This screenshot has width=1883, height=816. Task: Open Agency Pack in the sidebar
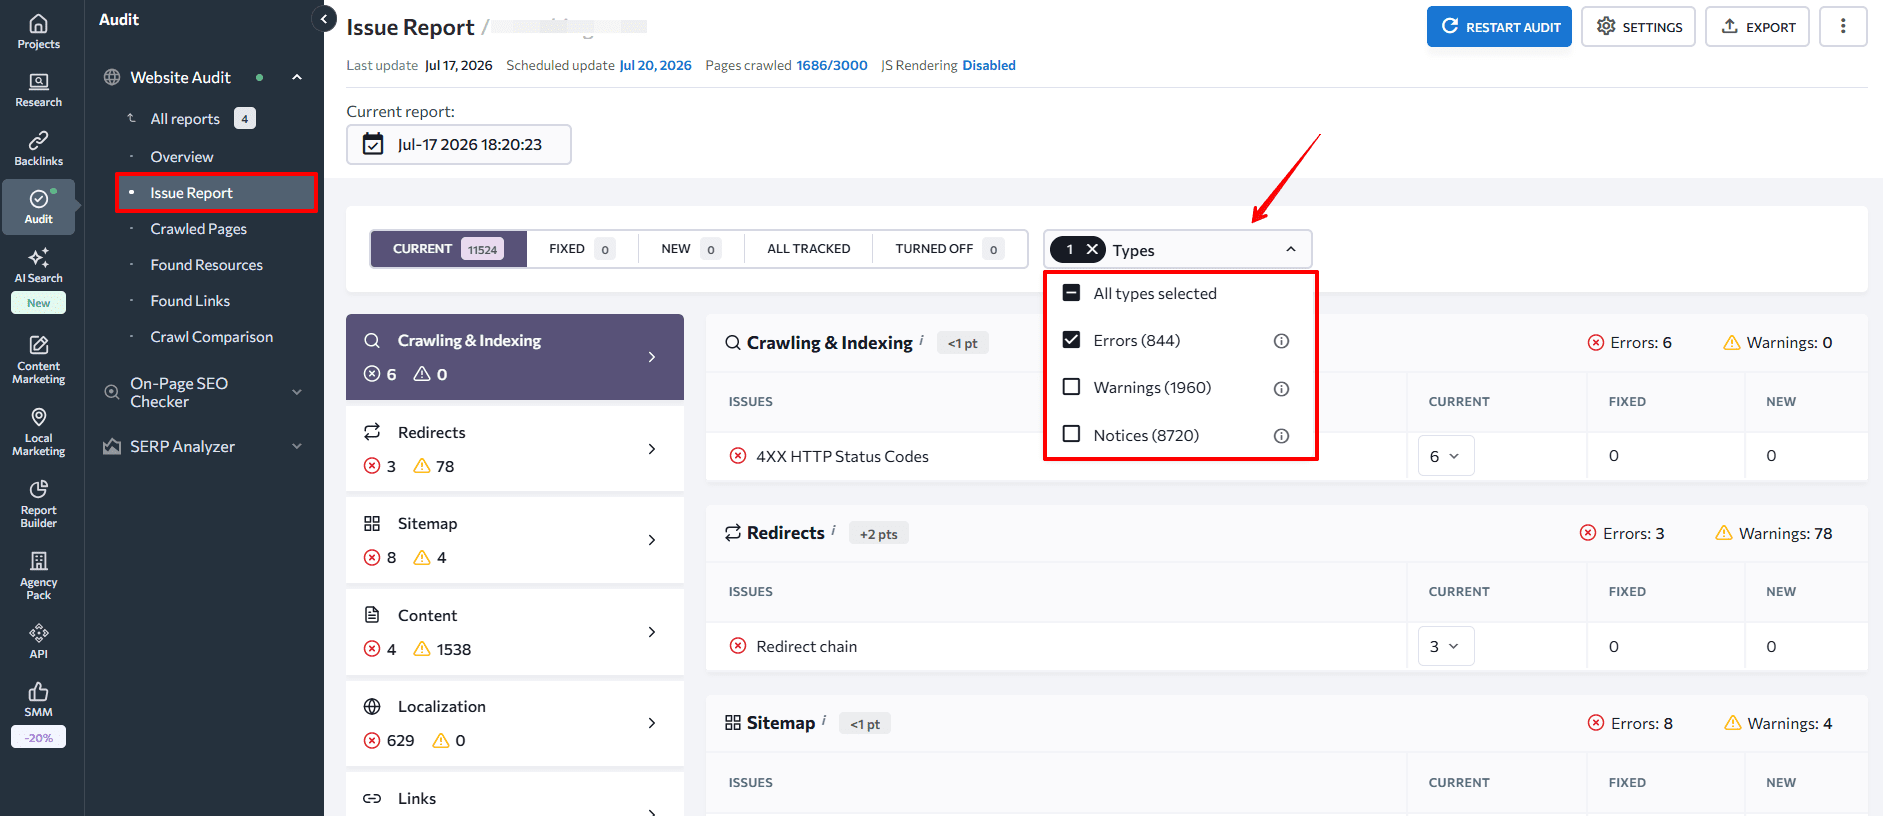[38, 576]
